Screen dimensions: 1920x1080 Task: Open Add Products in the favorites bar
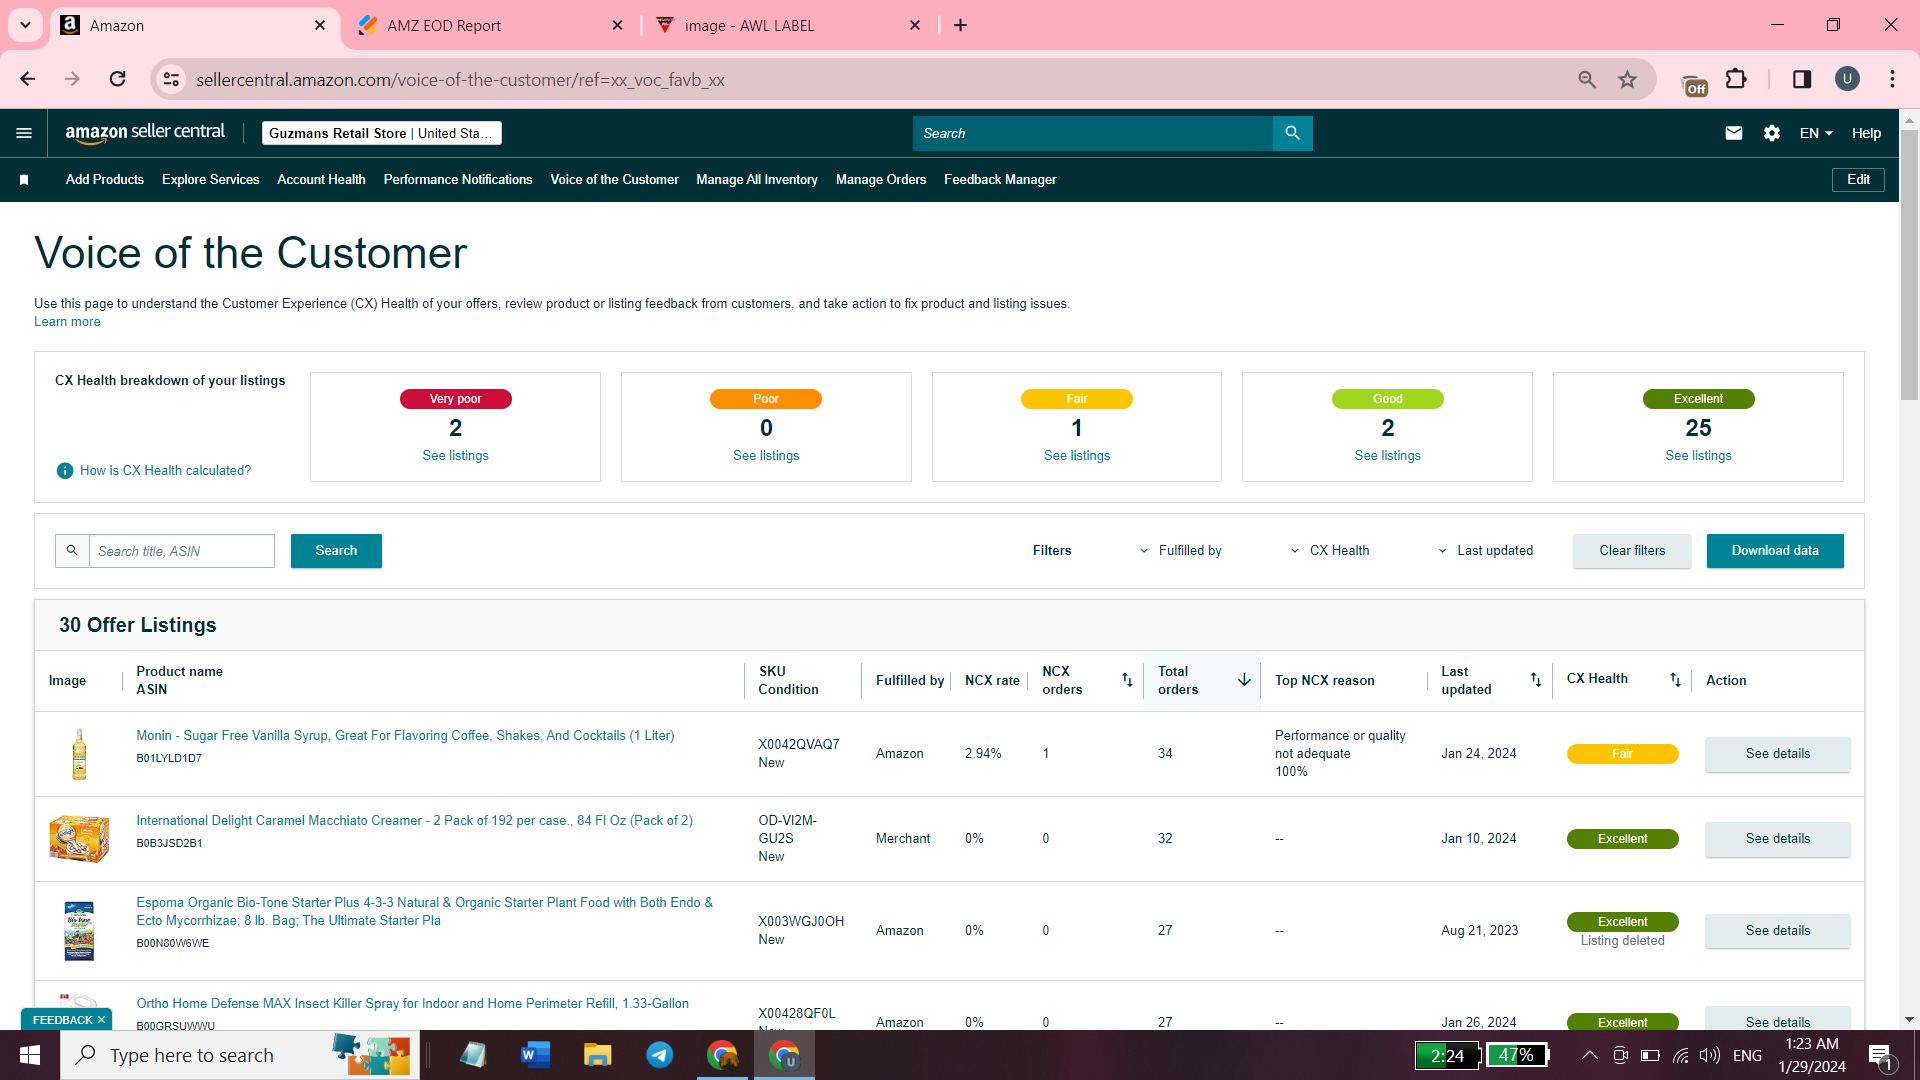click(x=105, y=180)
